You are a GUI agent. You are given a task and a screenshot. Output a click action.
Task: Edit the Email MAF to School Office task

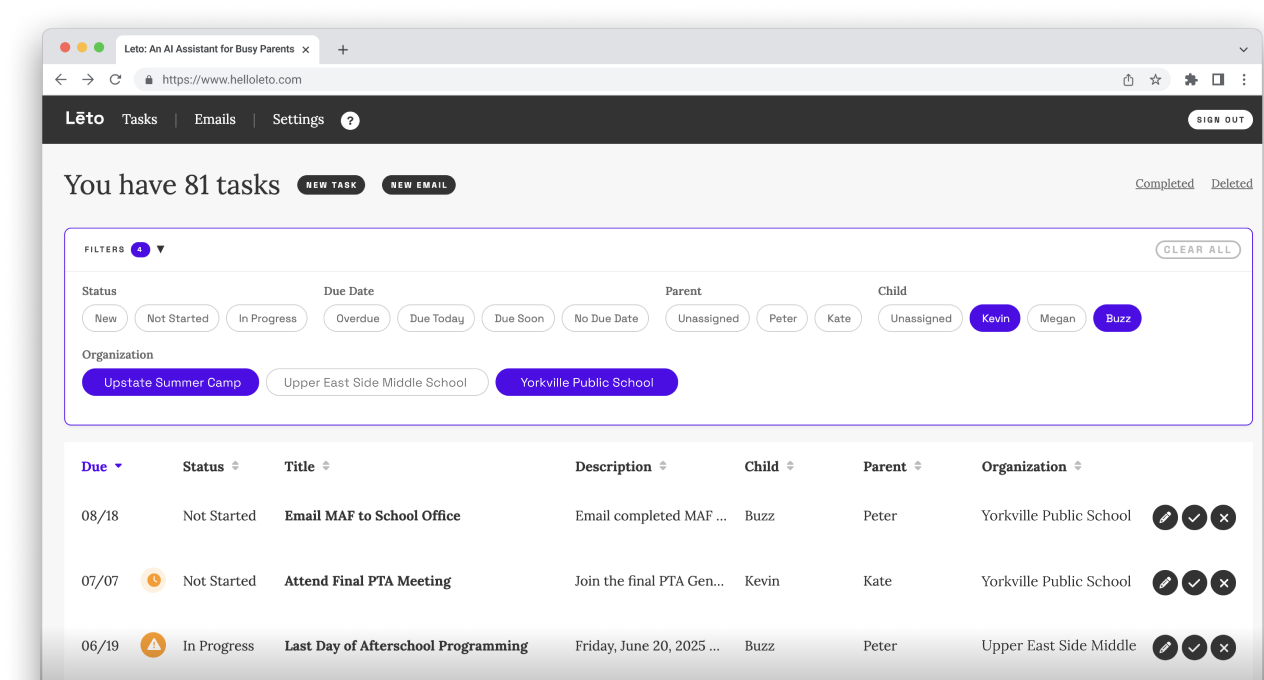(x=1164, y=517)
